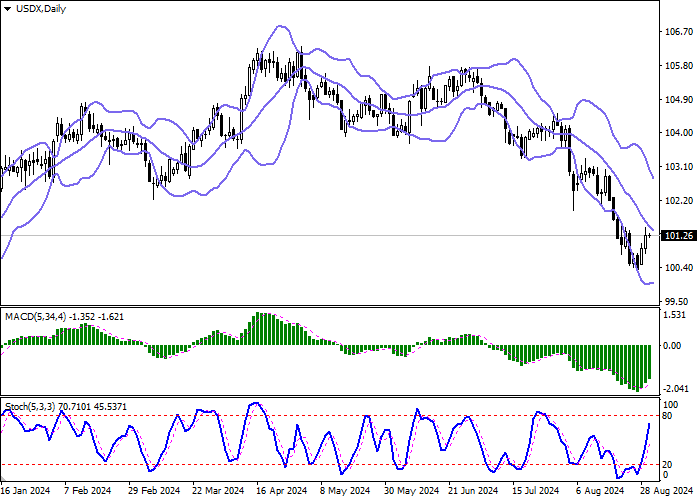Click the 29 Feb 2024 date label
This screenshot has width=700, height=500.
(154, 491)
